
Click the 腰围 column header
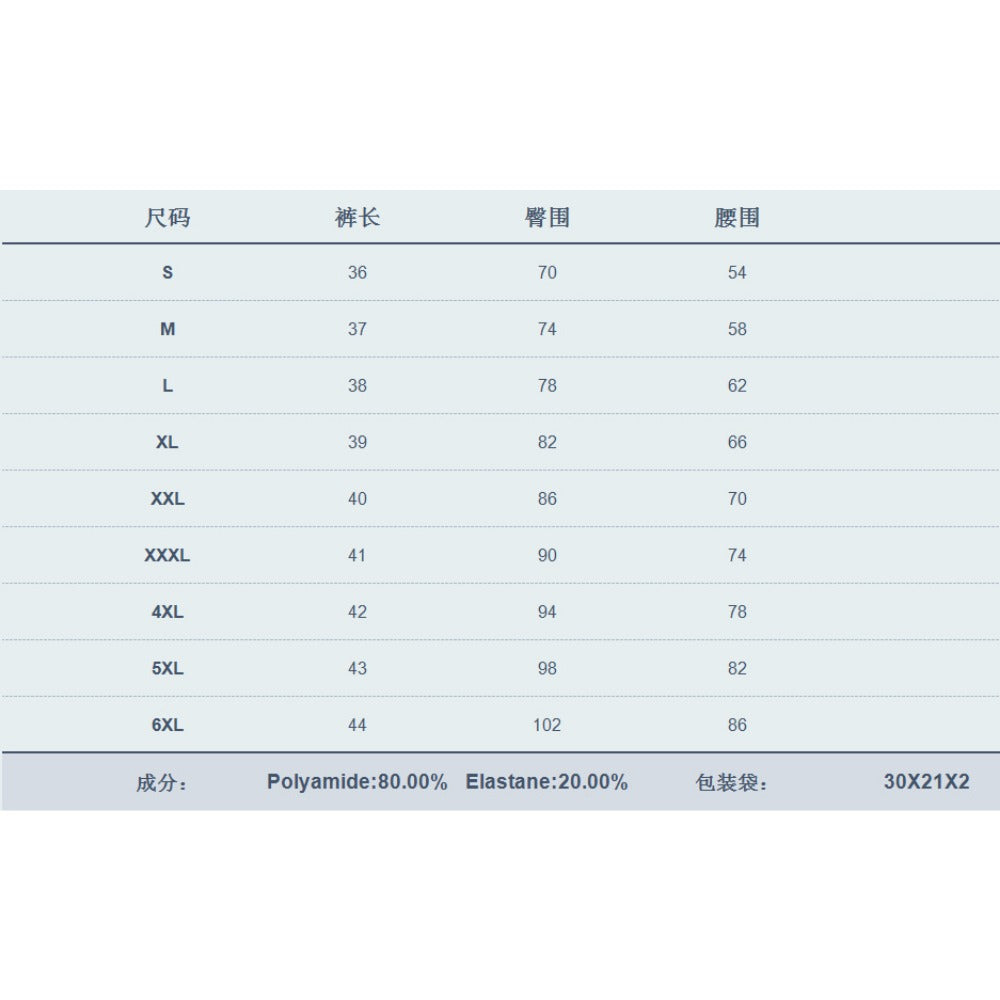tap(737, 218)
